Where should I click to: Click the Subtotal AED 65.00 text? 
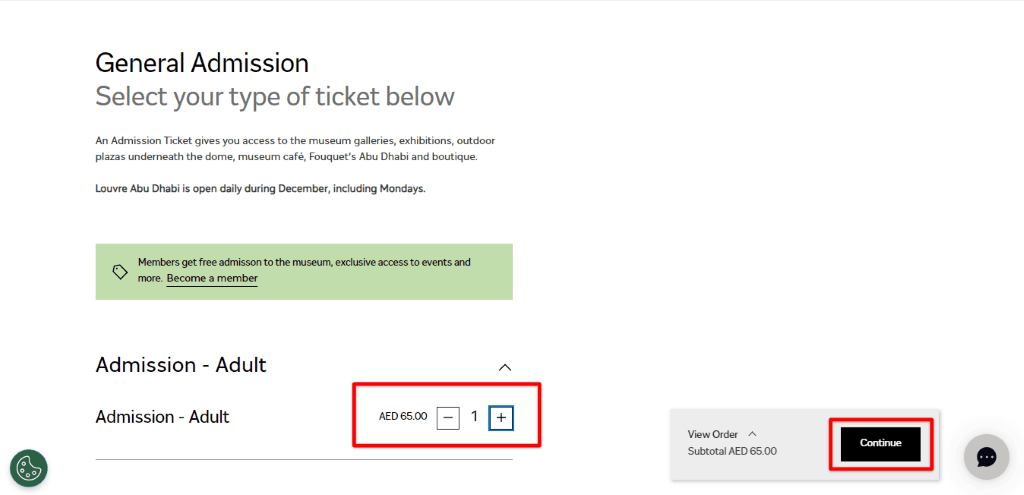click(x=732, y=451)
